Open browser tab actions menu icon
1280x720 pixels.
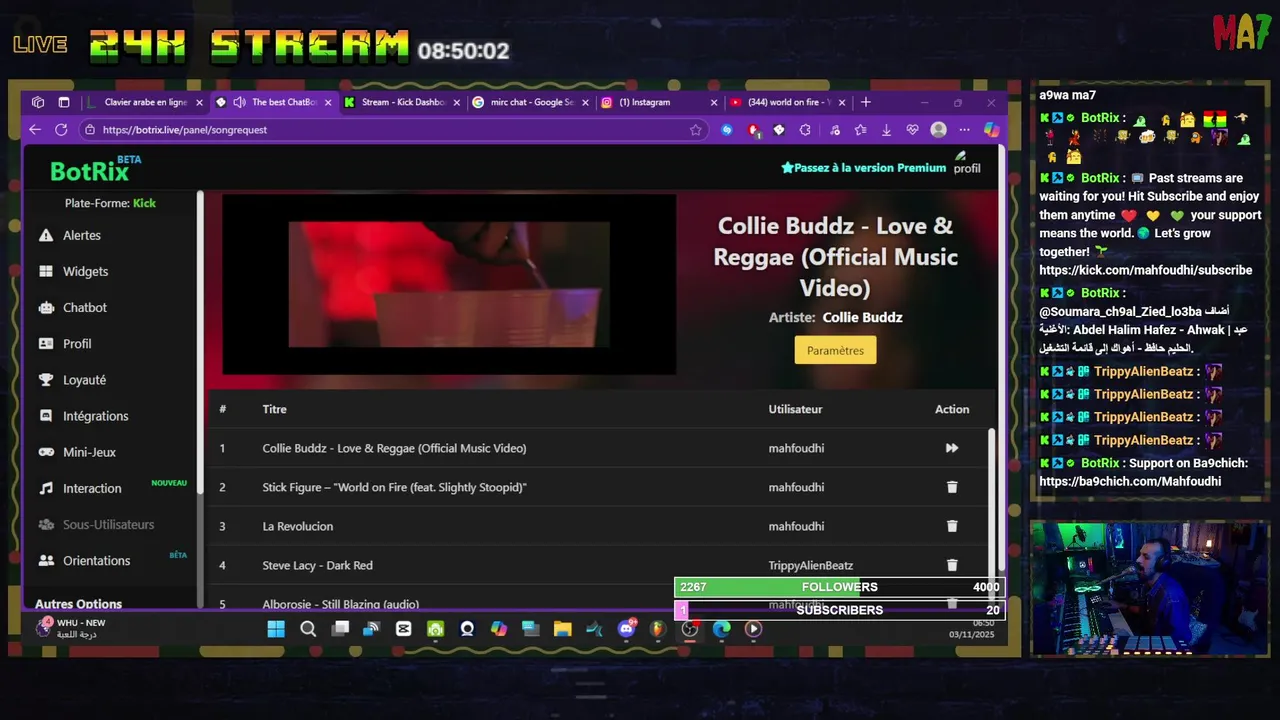(64, 102)
